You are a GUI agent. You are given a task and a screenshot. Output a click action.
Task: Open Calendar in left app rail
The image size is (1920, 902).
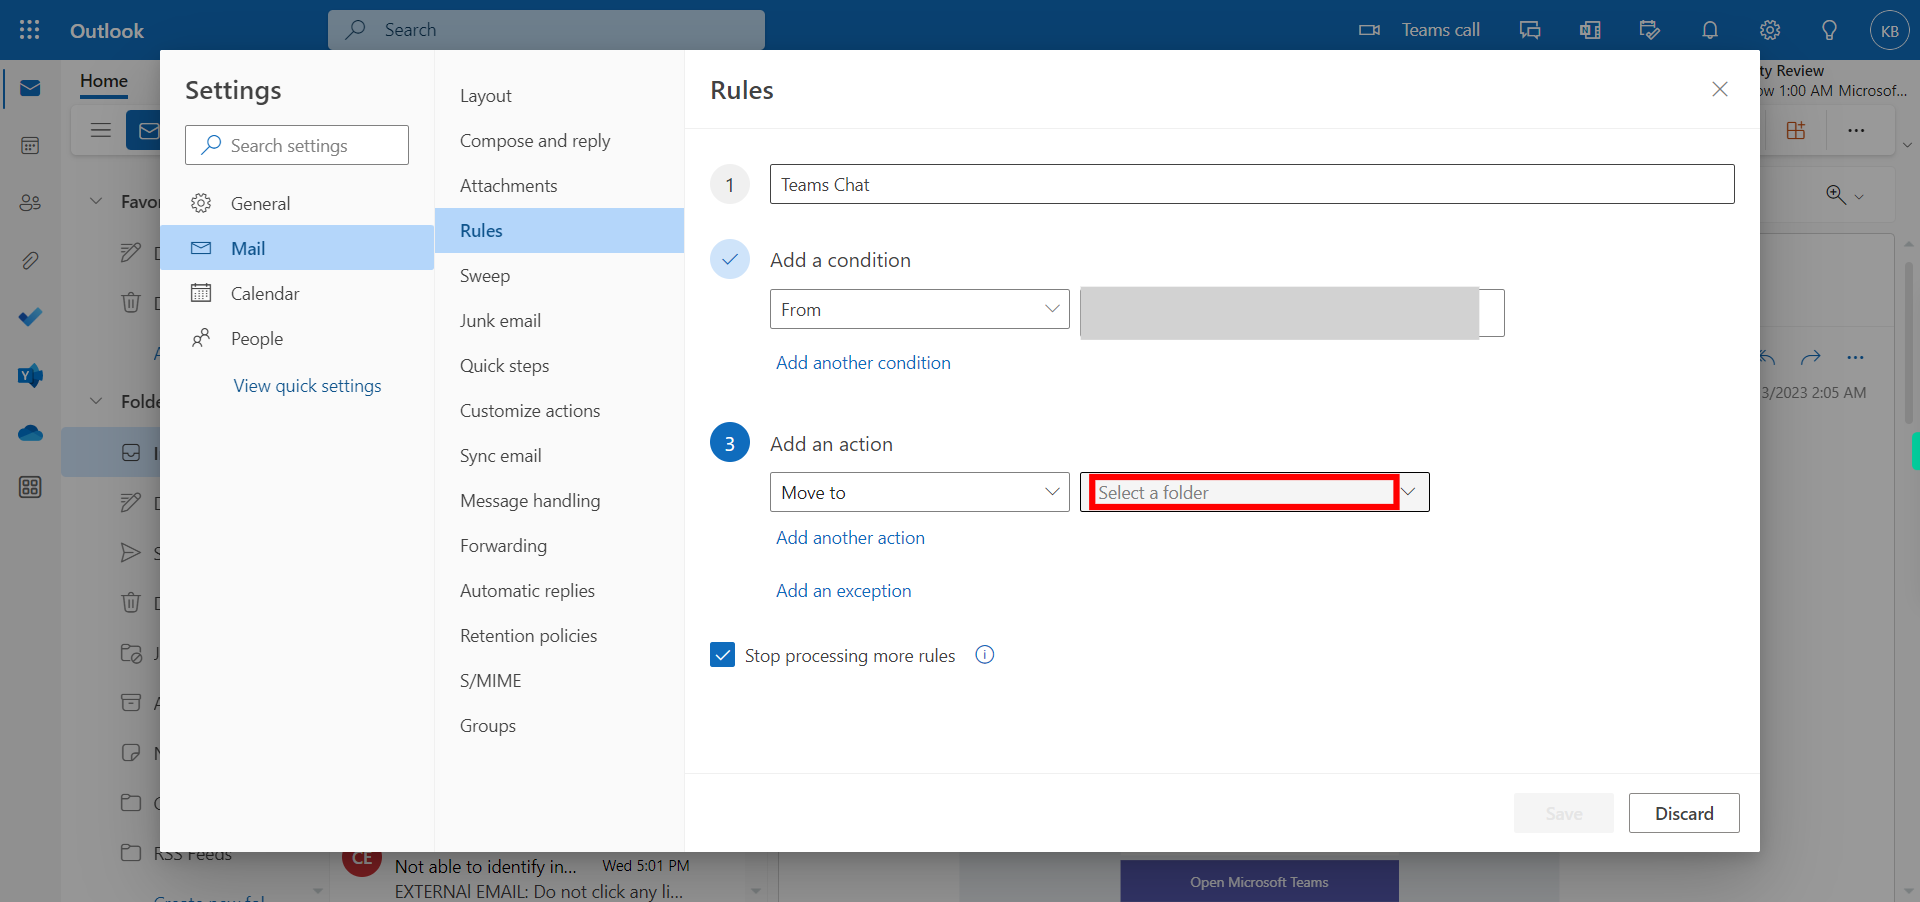click(30, 146)
